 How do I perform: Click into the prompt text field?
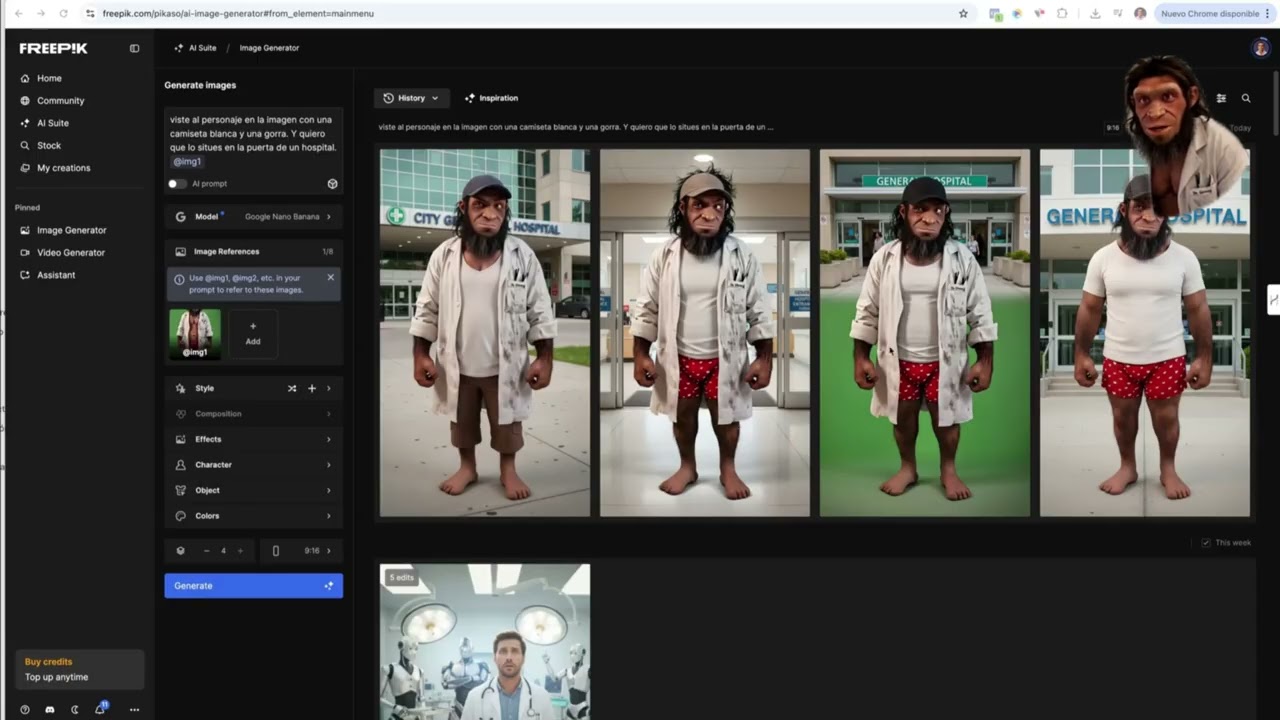click(x=253, y=140)
